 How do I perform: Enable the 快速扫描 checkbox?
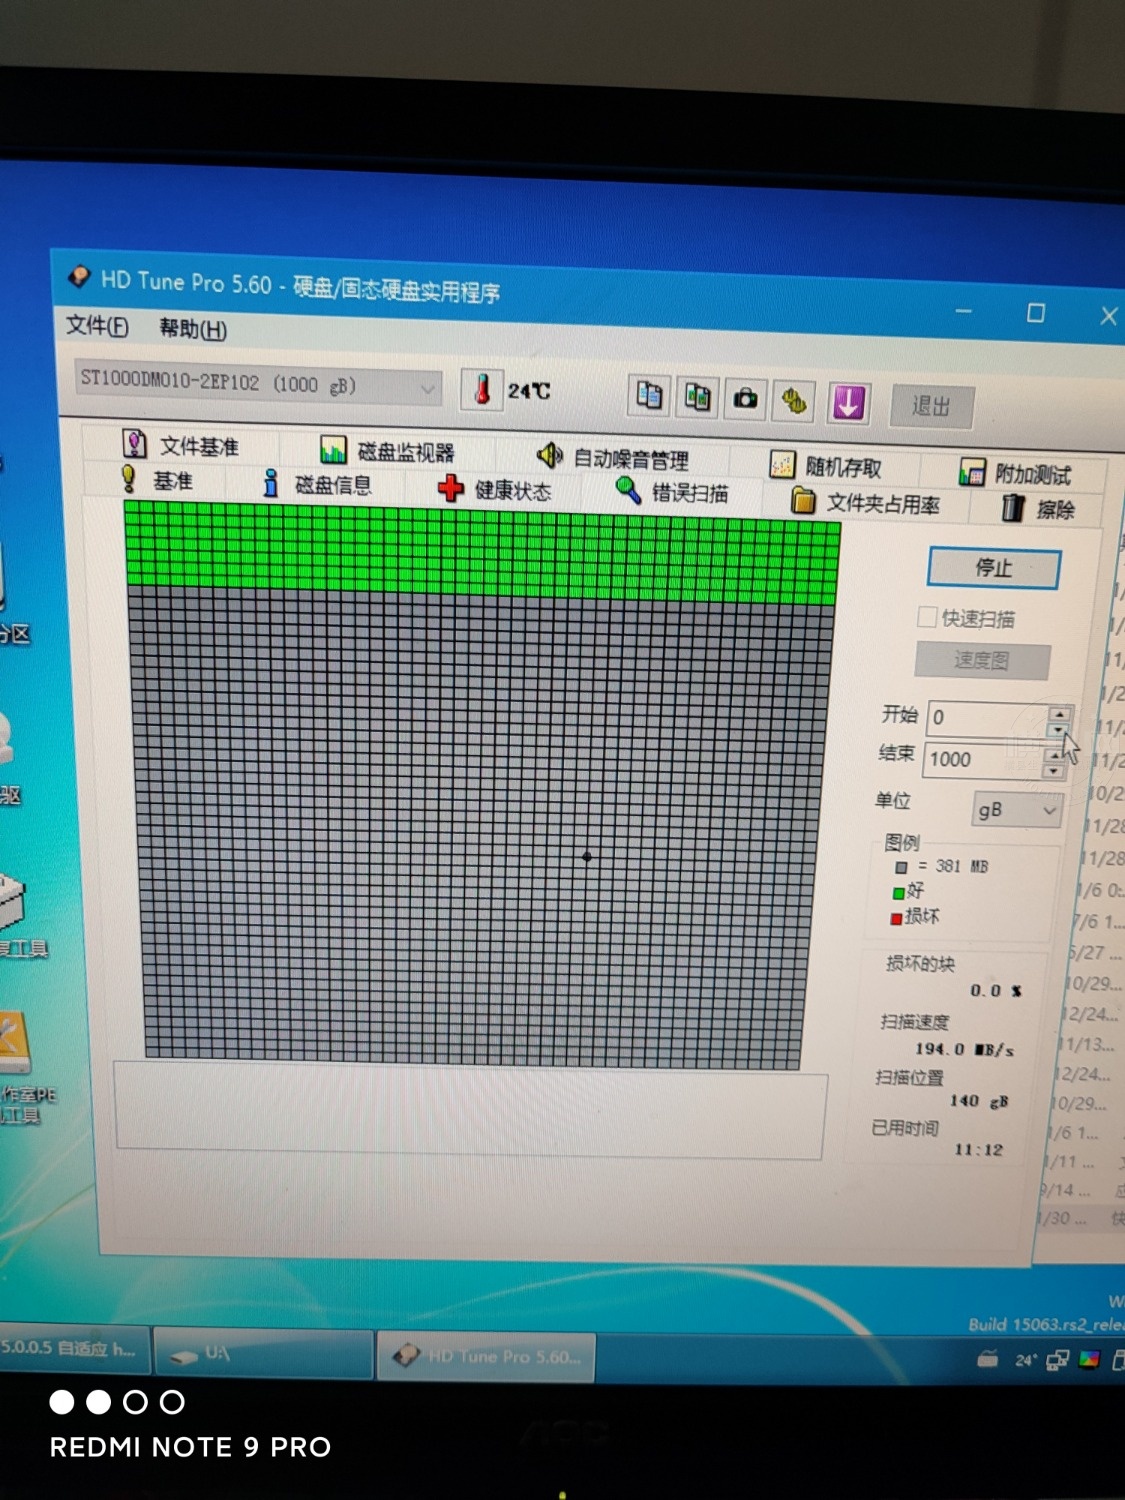pyautogui.click(x=927, y=617)
